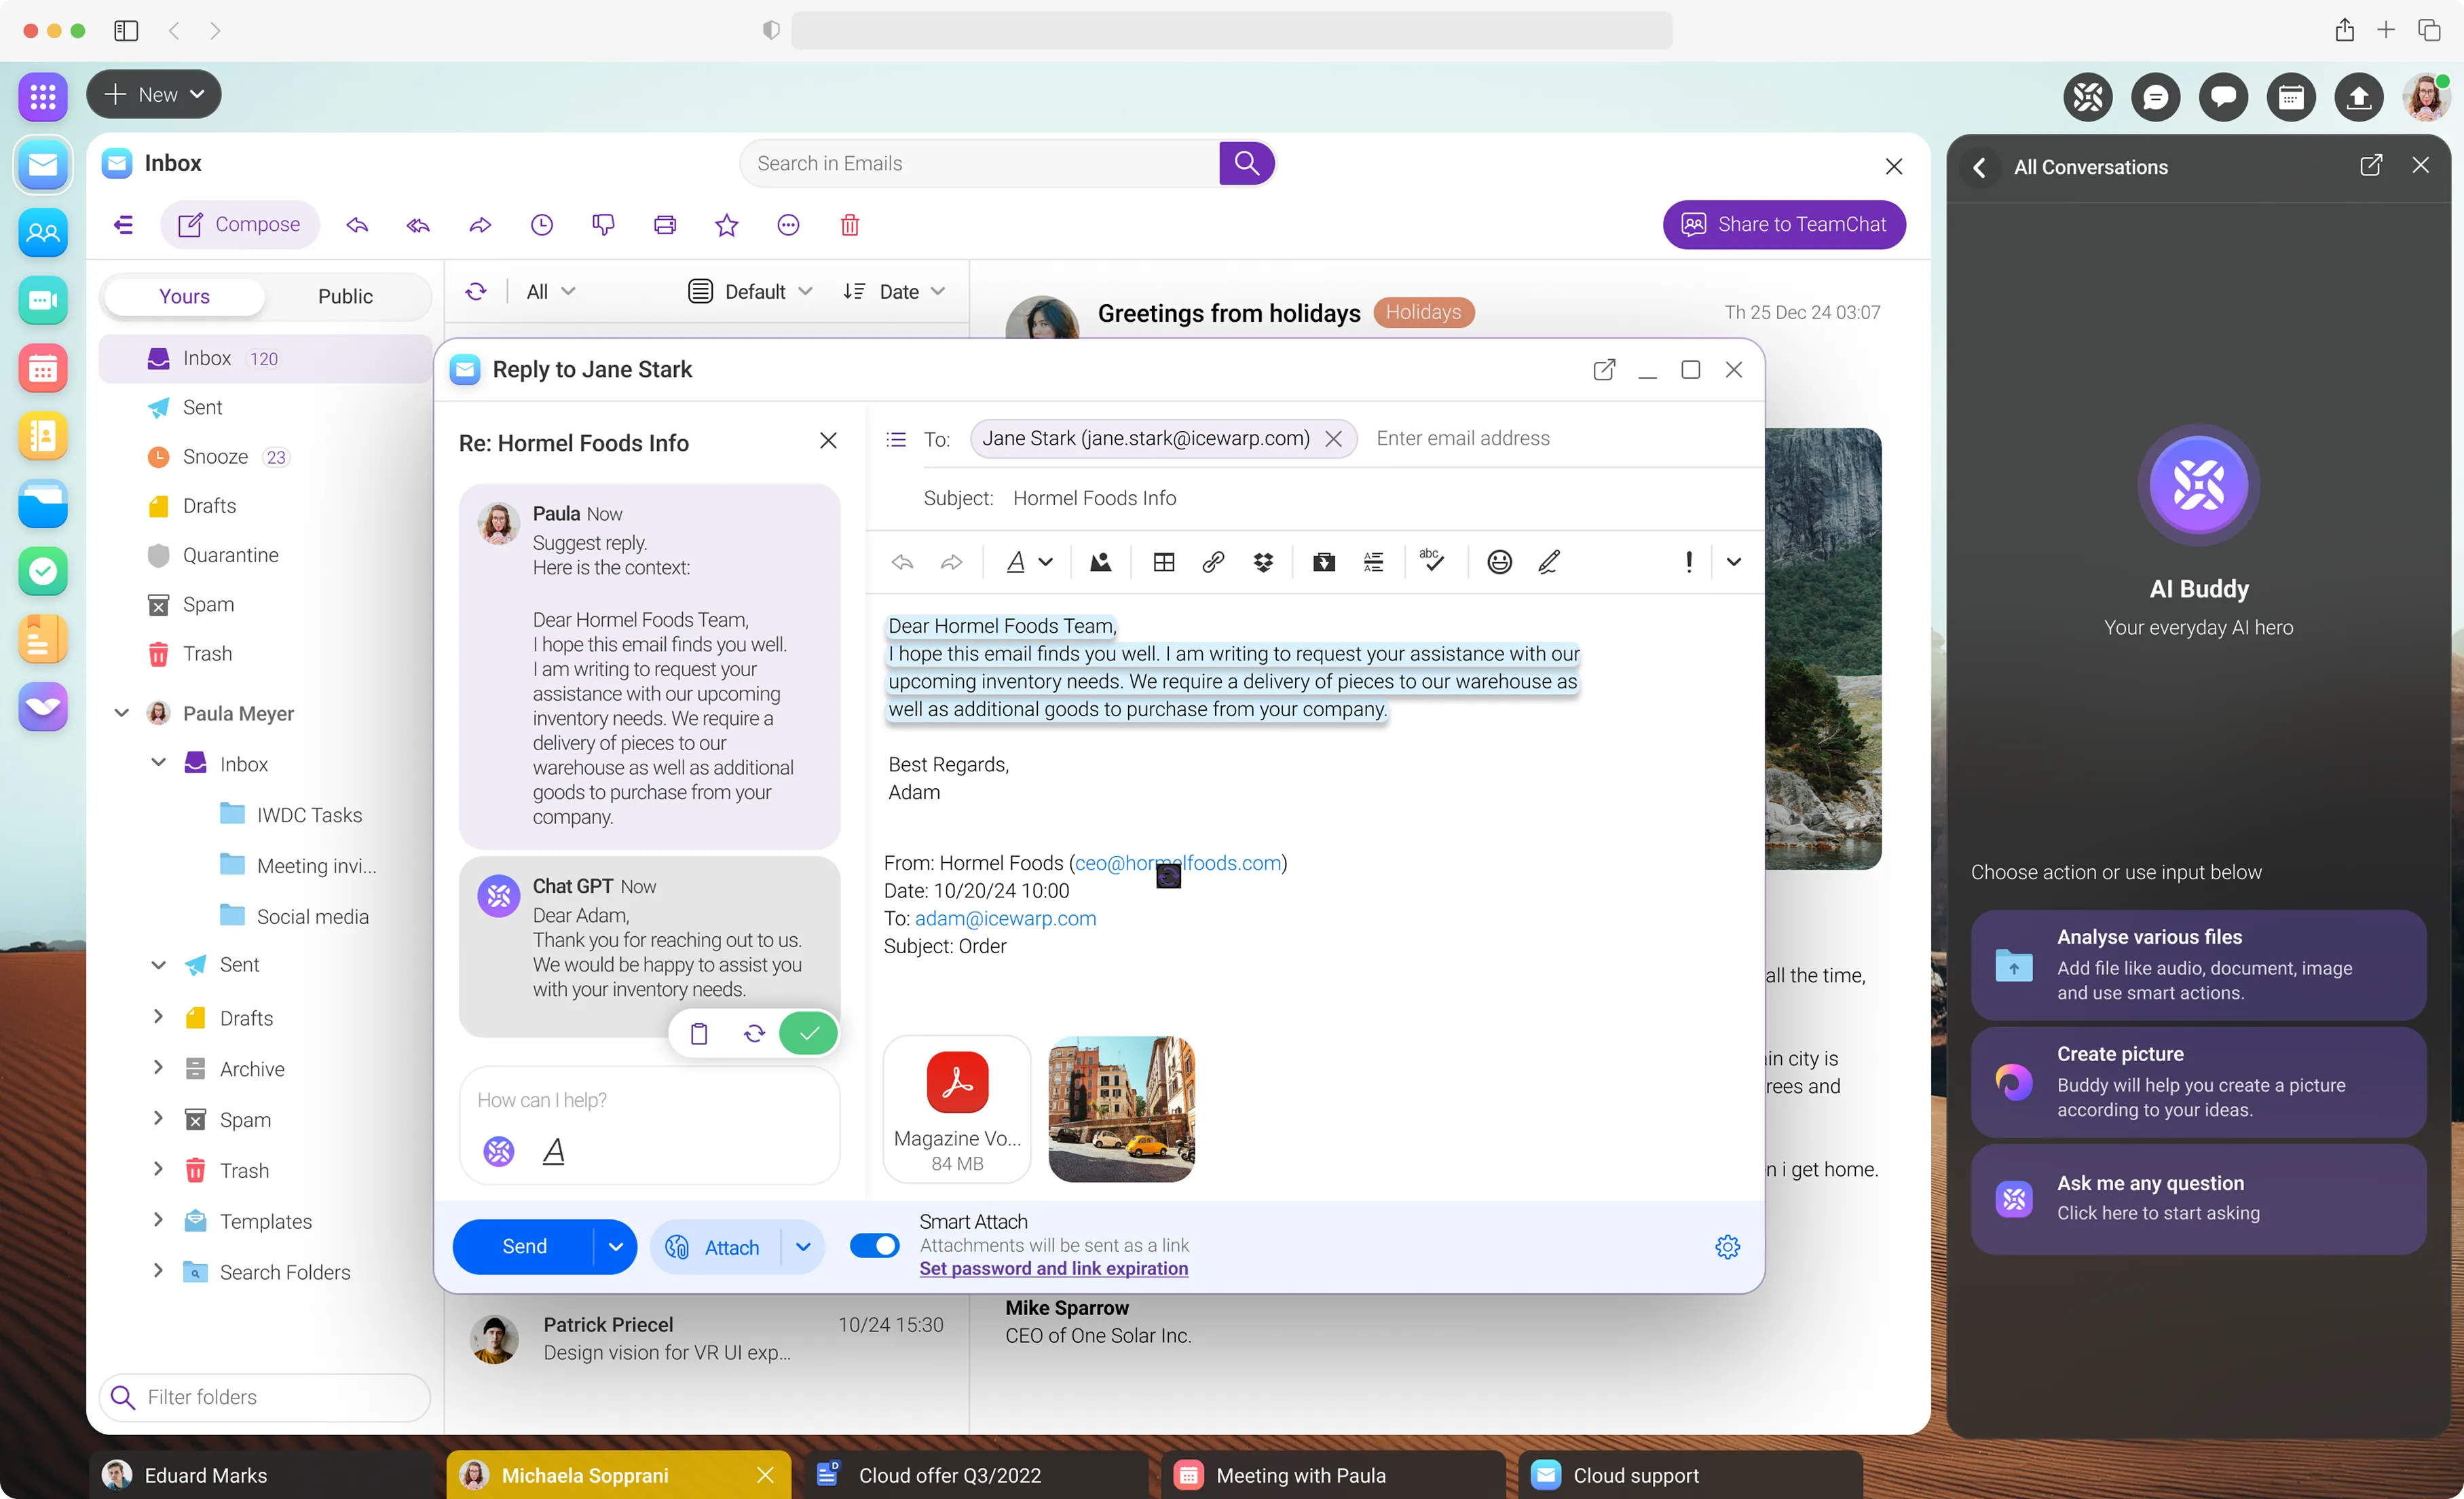This screenshot has height=1499, width=2464.
Task: Open the Send options dropdown arrow
Action: coord(615,1247)
